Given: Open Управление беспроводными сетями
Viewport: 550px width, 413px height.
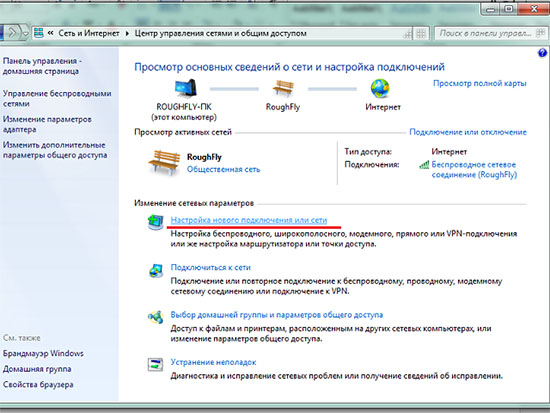Looking at the screenshot, I should (57, 99).
